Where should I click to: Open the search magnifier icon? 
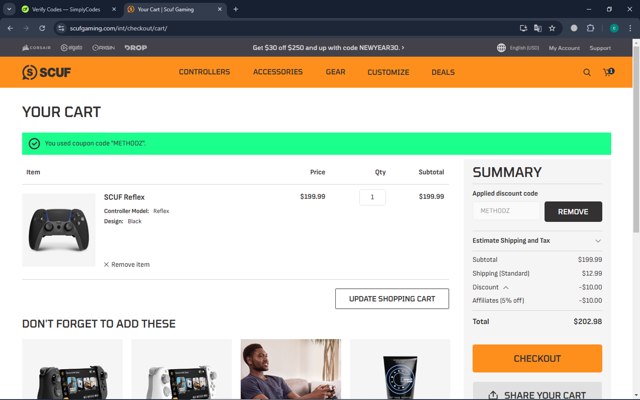[x=587, y=73]
